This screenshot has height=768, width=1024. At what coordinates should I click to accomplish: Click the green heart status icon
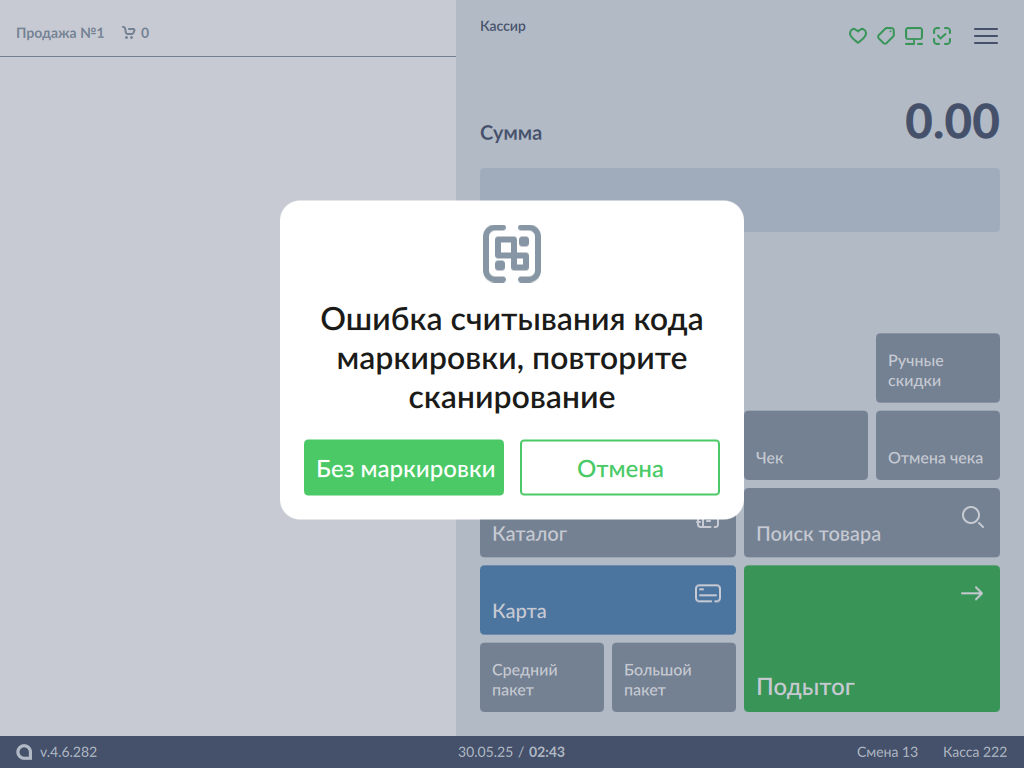click(857, 36)
